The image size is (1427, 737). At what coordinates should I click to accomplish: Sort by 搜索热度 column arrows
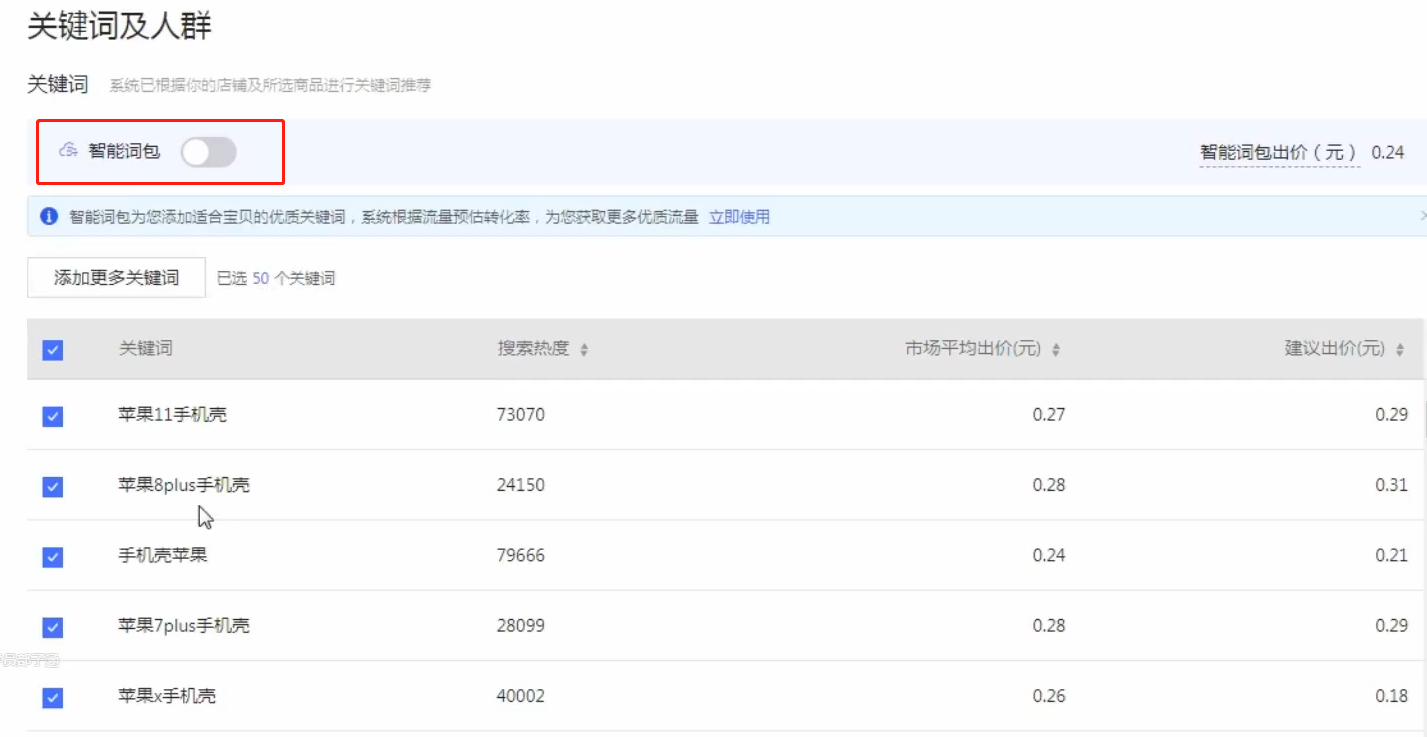point(584,350)
